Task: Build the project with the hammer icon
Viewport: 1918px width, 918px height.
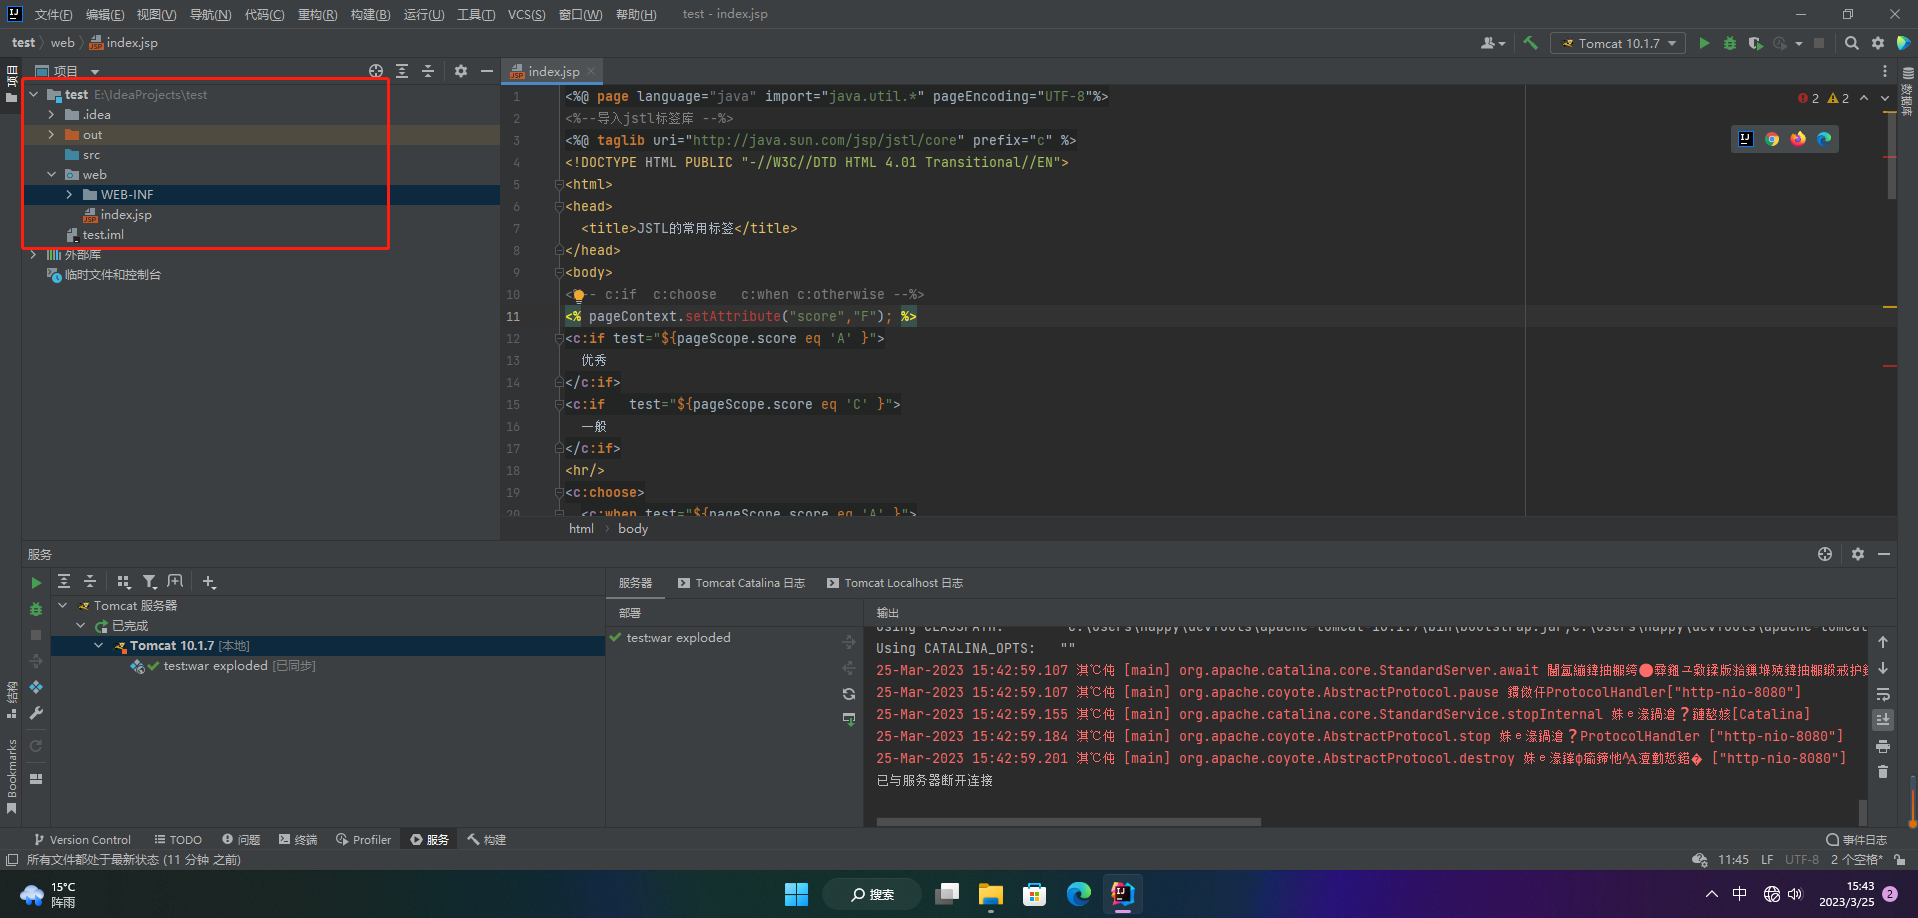Action: click(x=1530, y=43)
